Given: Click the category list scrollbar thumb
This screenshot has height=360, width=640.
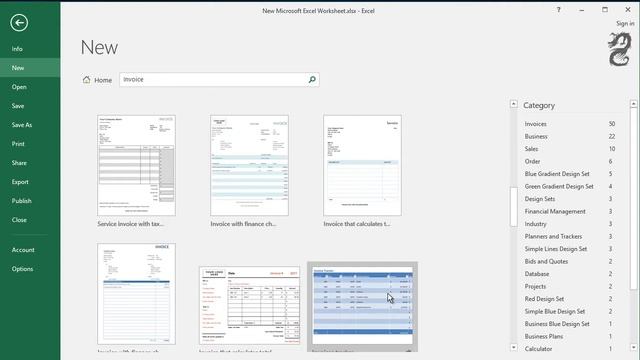Looking at the screenshot, I should click(x=513, y=207).
